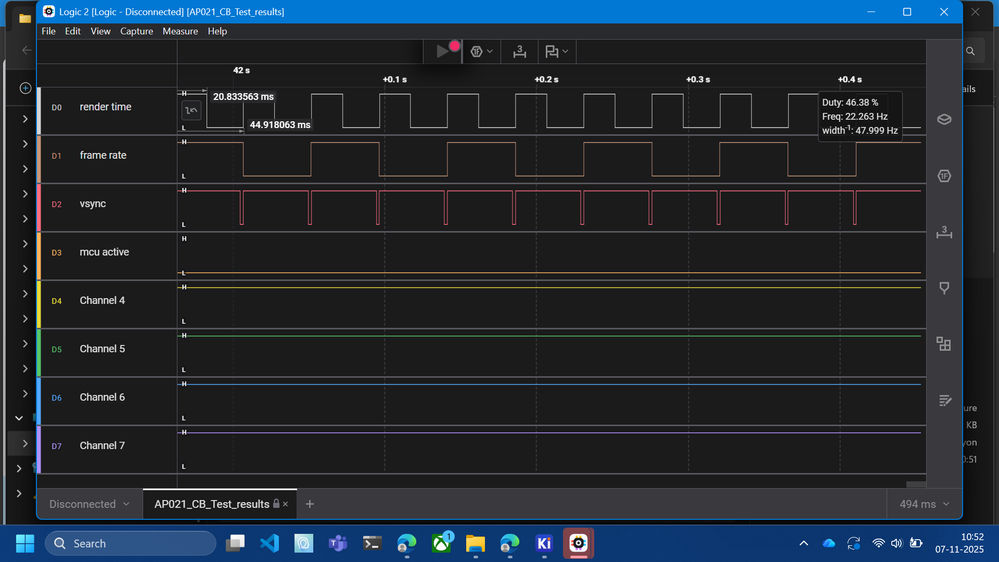Viewport: 999px width, 562px height.
Task: Select the frame rate channel label
Action: pos(103,155)
